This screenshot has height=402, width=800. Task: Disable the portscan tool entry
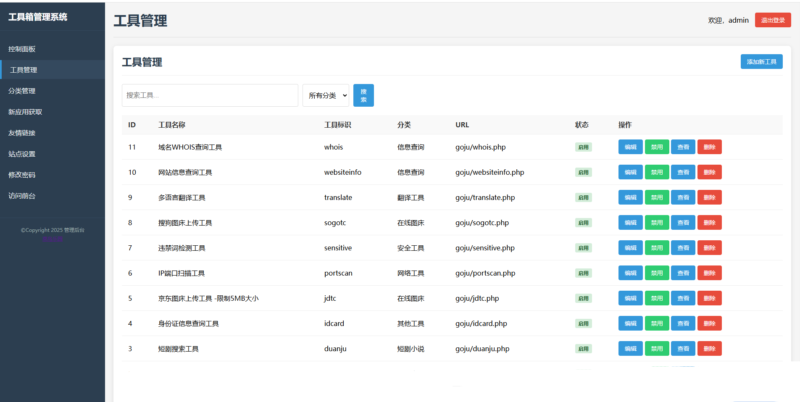click(657, 273)
